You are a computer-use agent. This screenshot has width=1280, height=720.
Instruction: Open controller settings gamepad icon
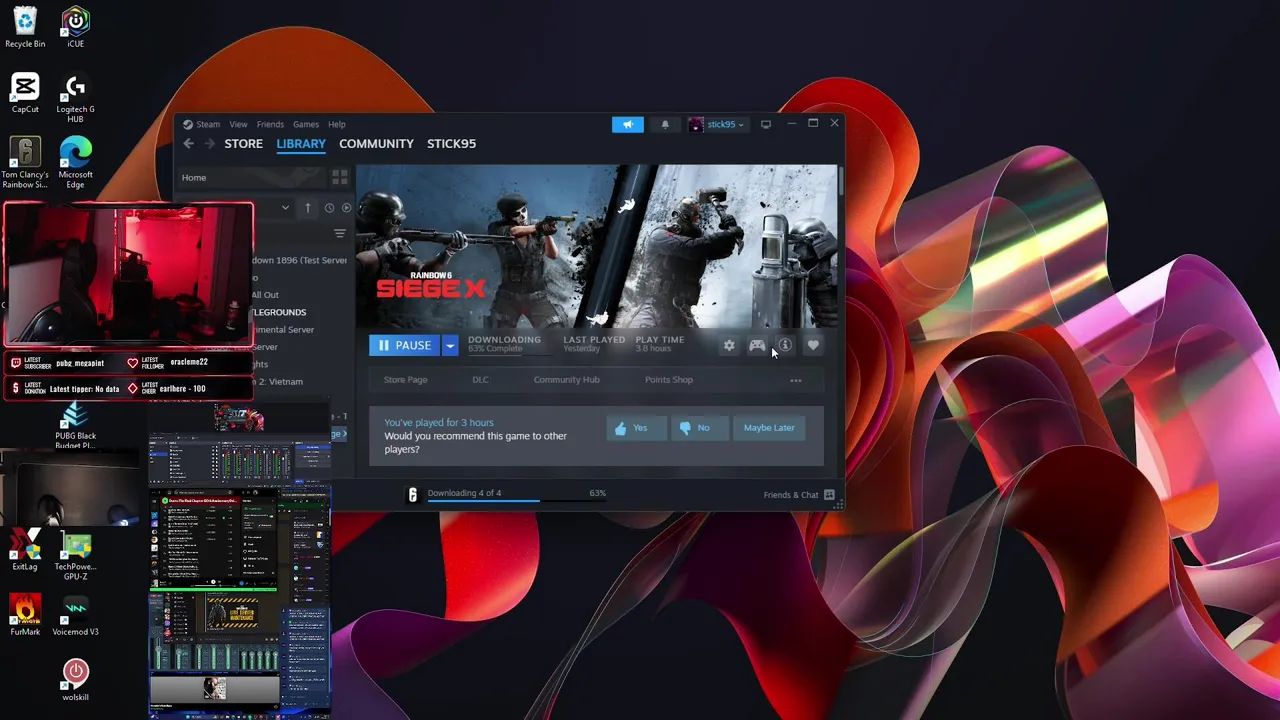757,345
